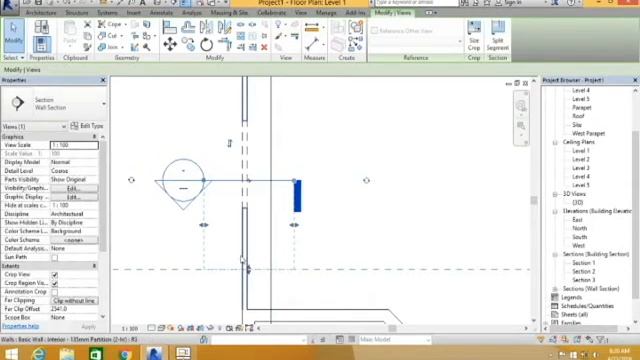Open the Properties help link
Screen dimensions: 640x360
pyautogui.click(x=20, y=327)
